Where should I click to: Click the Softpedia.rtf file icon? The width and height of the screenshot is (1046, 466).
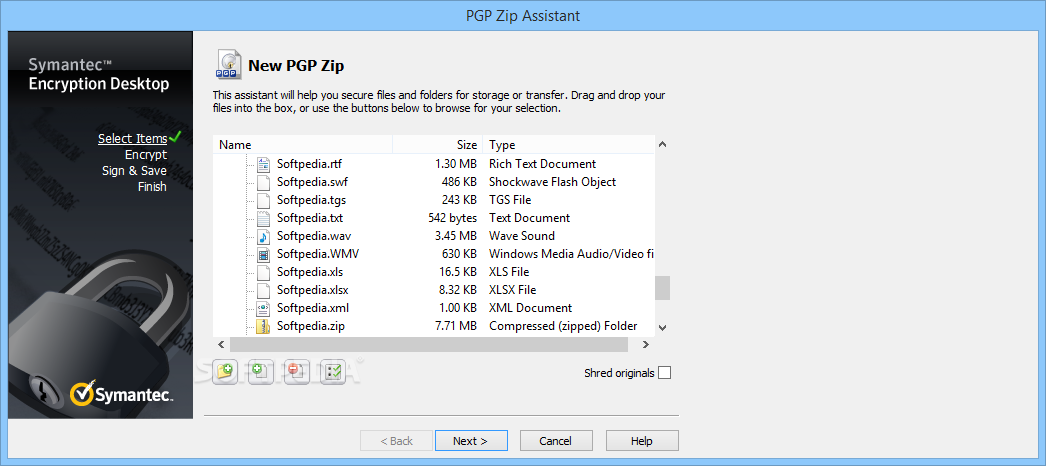(264, 164)
